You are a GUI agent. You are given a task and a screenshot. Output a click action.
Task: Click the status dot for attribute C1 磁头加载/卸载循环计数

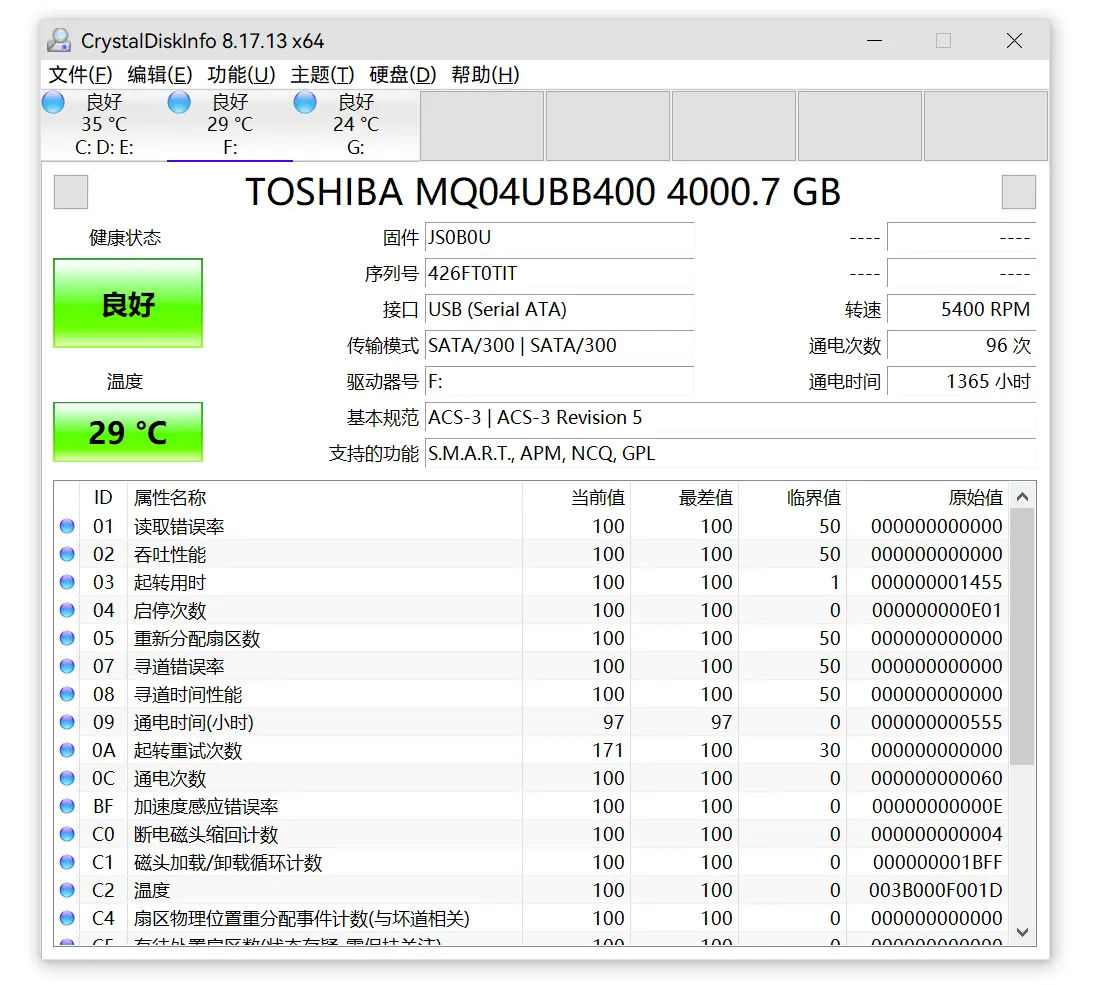click(x=67, y=862)
